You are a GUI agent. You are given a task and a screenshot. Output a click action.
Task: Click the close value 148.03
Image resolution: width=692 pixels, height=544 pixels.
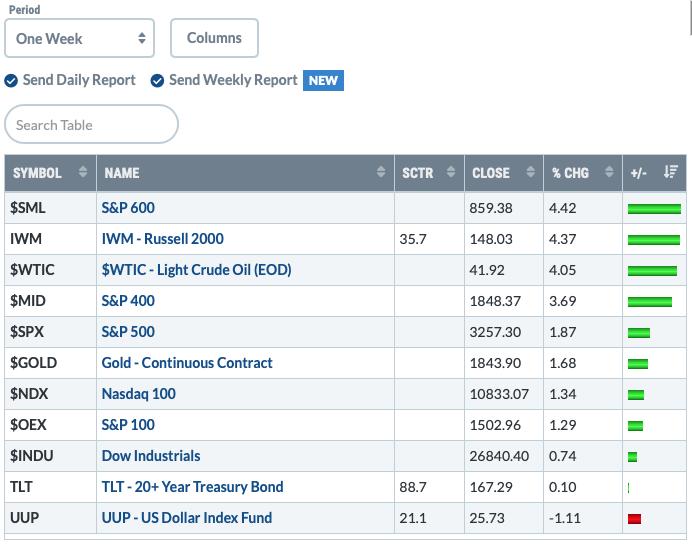click(x=491, y=239)
